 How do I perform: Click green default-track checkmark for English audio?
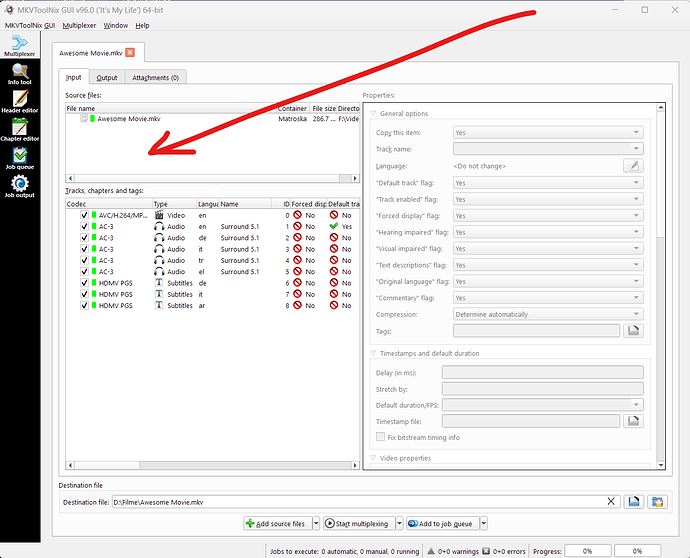334,226
